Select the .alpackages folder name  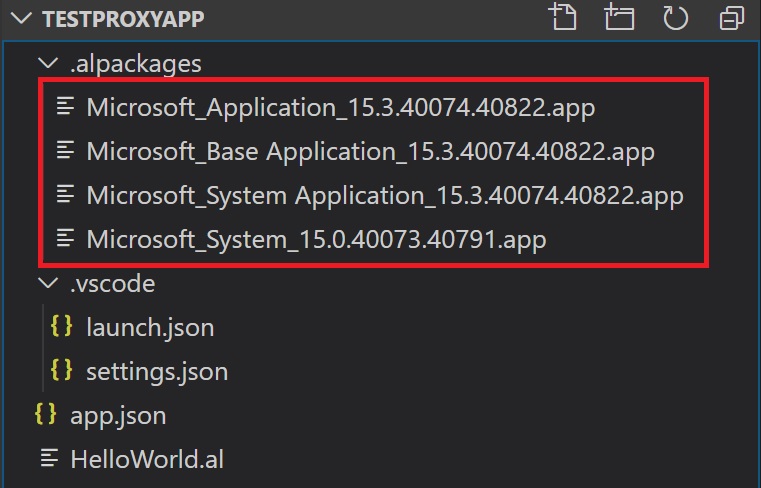135,64
